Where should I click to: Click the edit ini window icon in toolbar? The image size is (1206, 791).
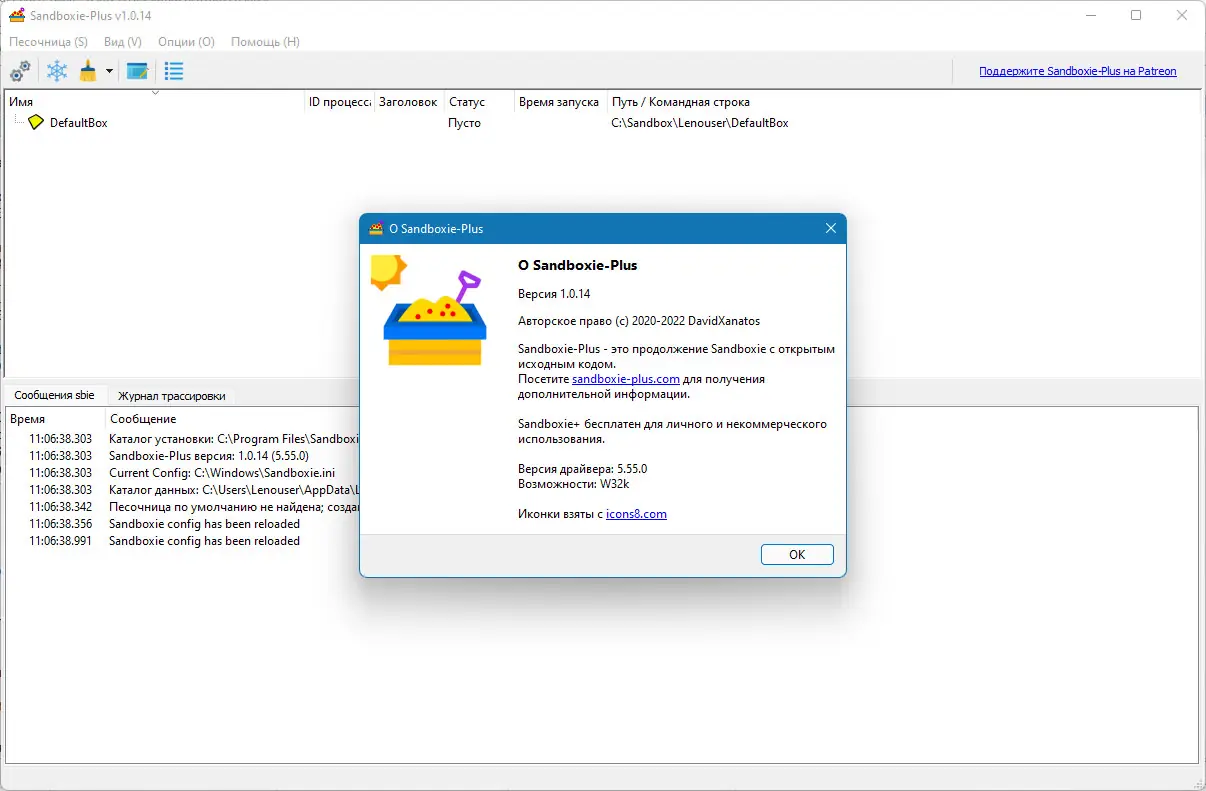(137, 71)
